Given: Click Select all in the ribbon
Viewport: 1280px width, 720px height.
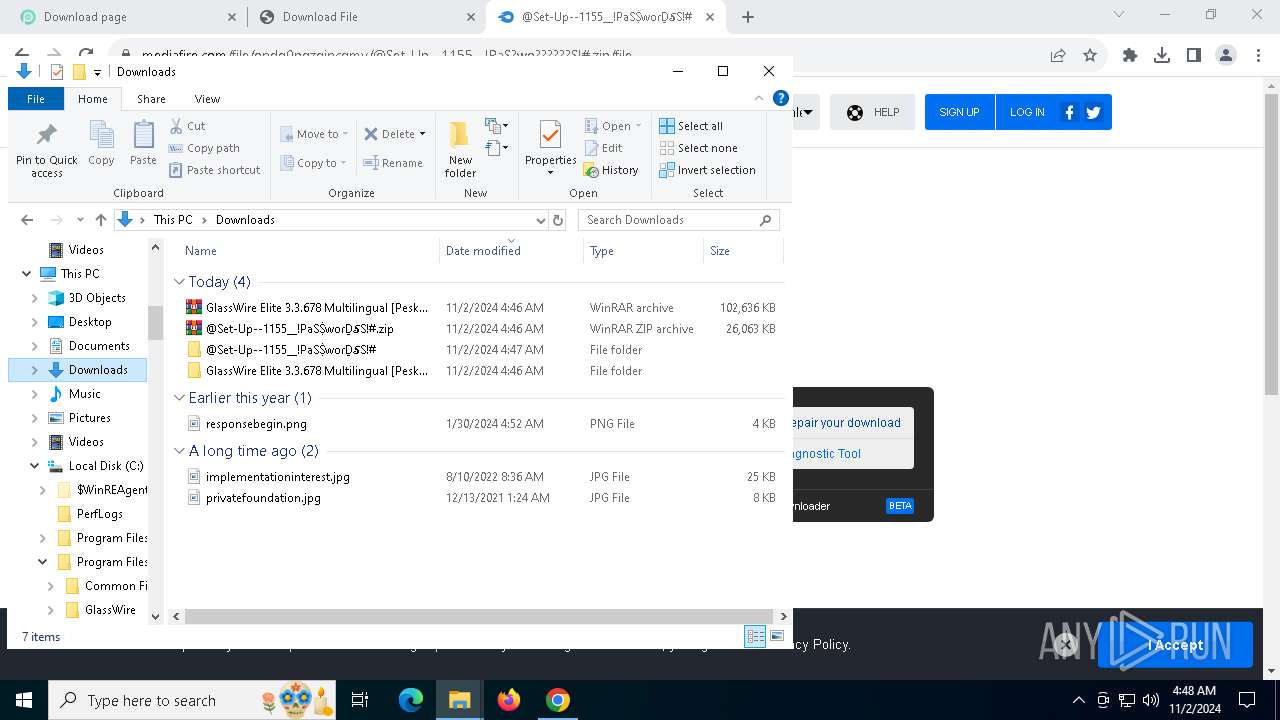Looking at the screenshot, I should click(691, 126).
